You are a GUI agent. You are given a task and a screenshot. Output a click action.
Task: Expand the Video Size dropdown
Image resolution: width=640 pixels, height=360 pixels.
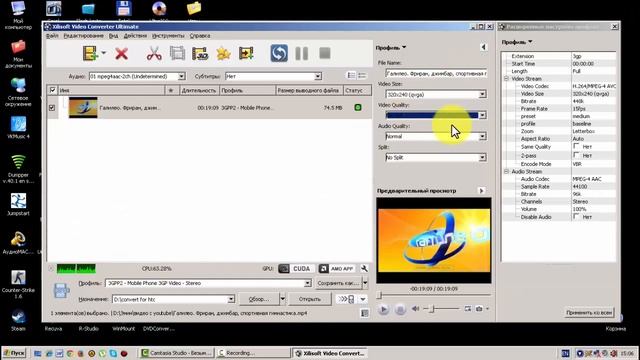pos(482,94)
